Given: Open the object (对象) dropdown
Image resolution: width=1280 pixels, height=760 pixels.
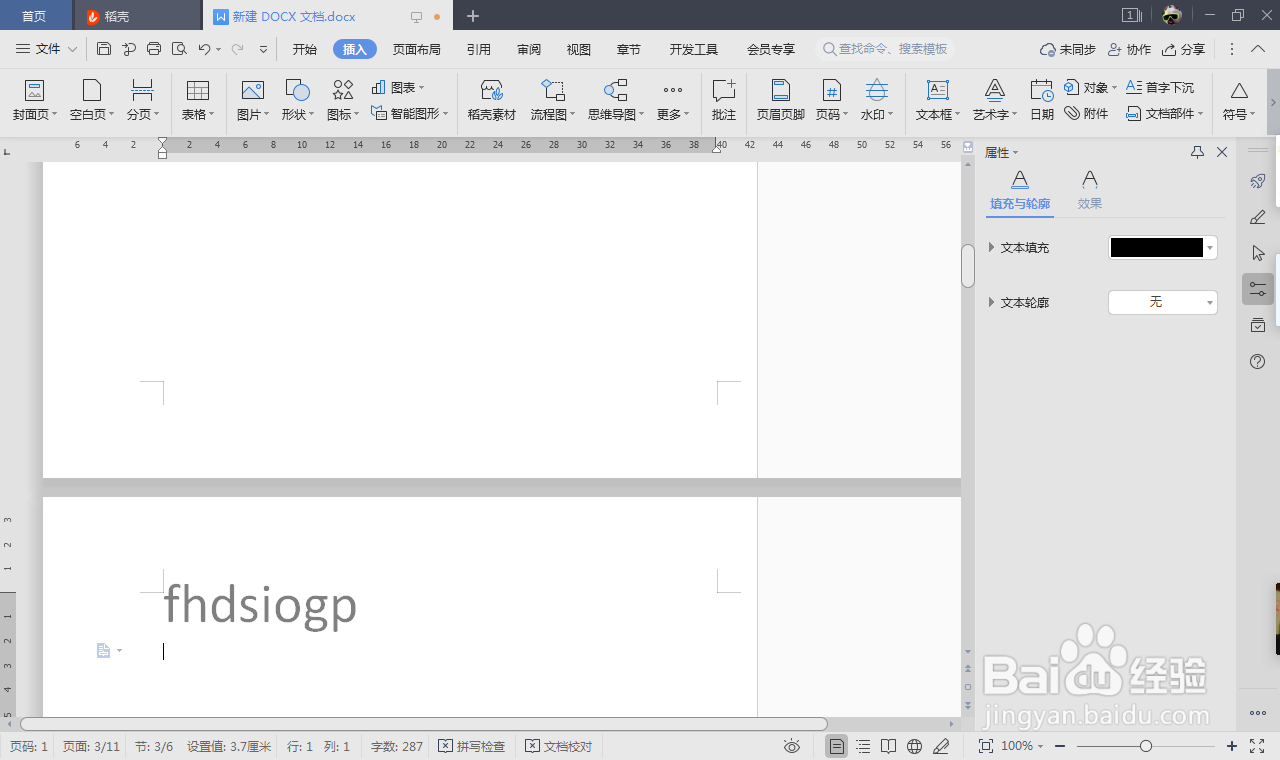Looking at the screenshot, I should (x=1090, y=88).
